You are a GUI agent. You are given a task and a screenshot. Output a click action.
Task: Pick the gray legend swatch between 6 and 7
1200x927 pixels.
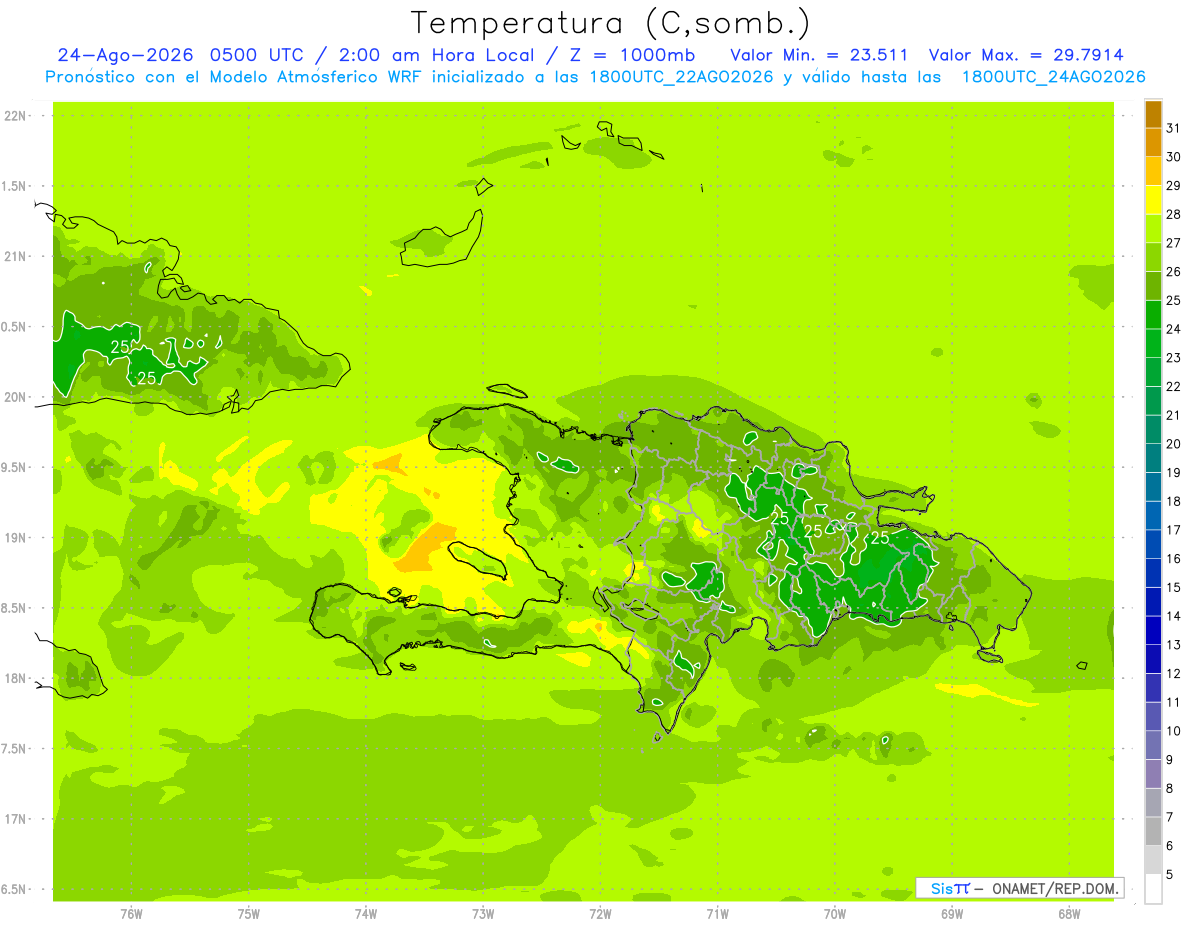pos(1153,831)
